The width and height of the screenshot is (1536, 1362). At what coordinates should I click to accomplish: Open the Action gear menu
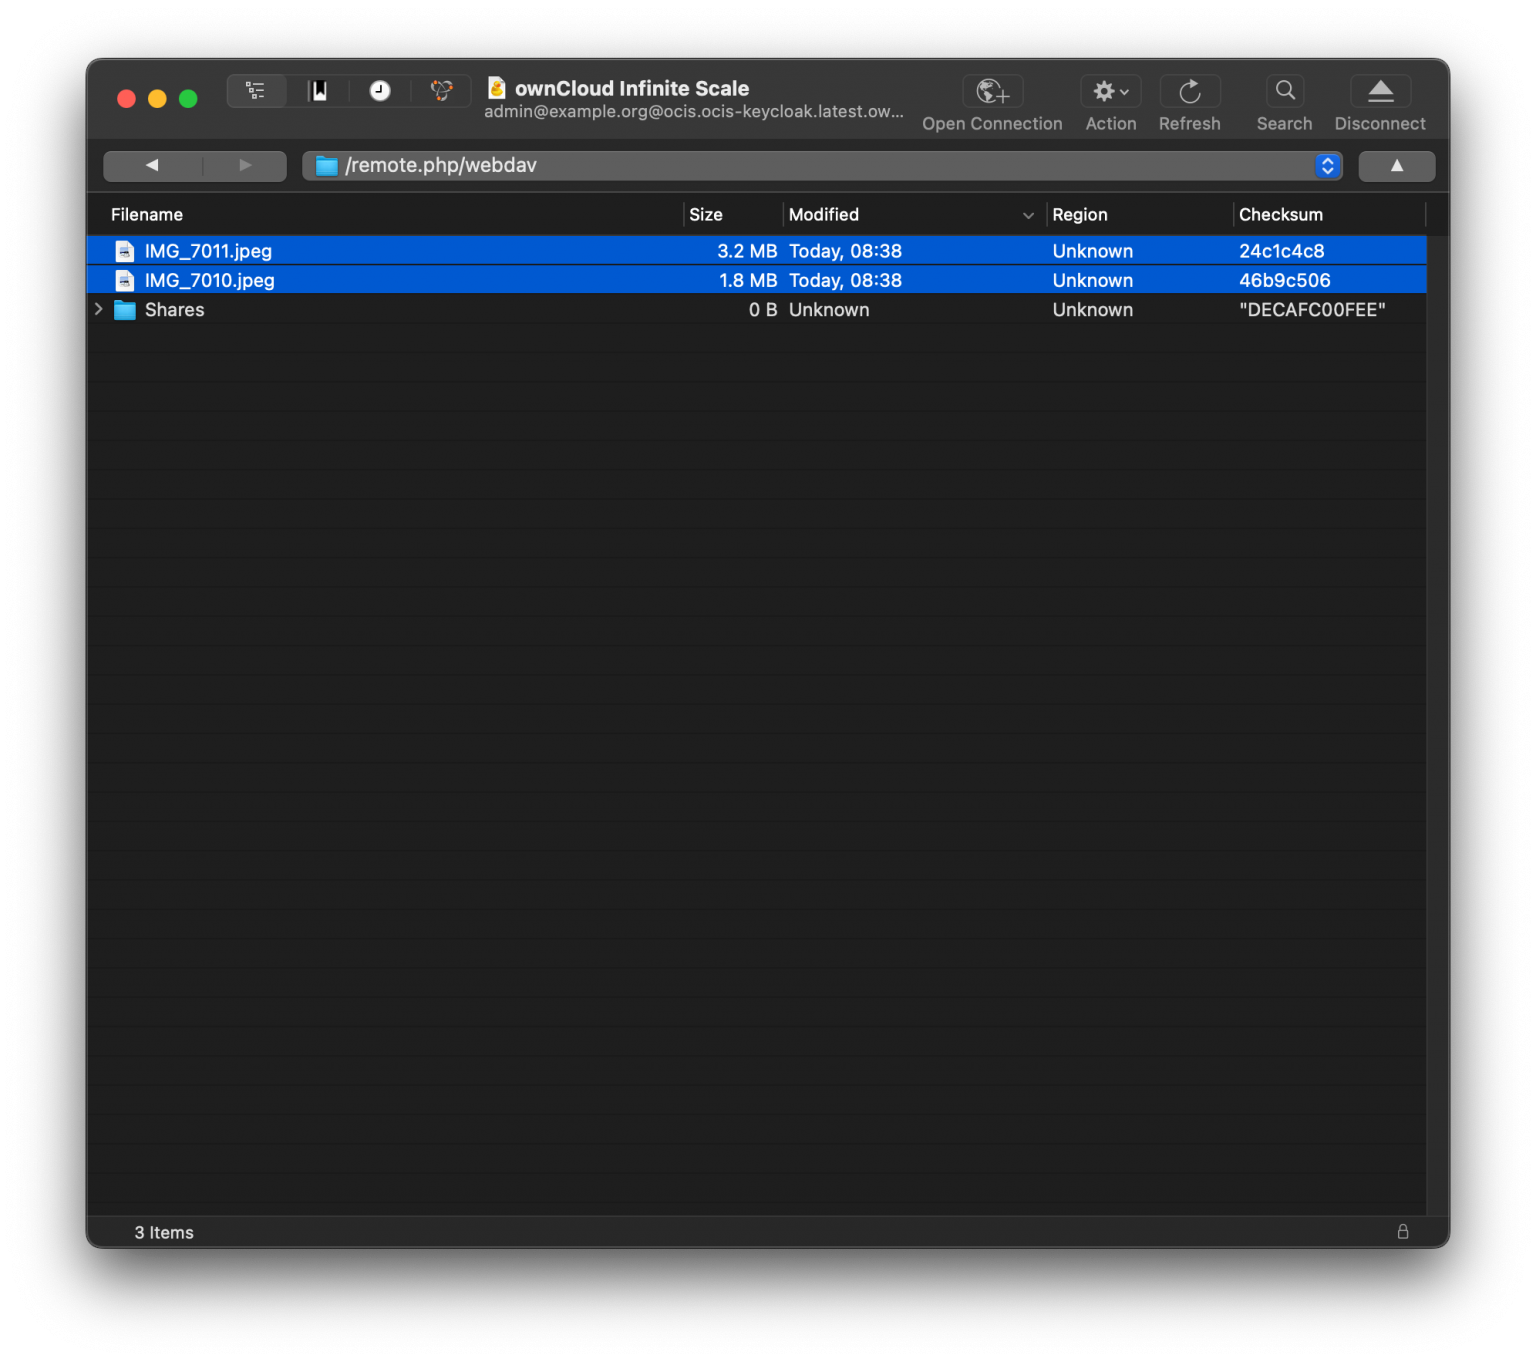1110,92
